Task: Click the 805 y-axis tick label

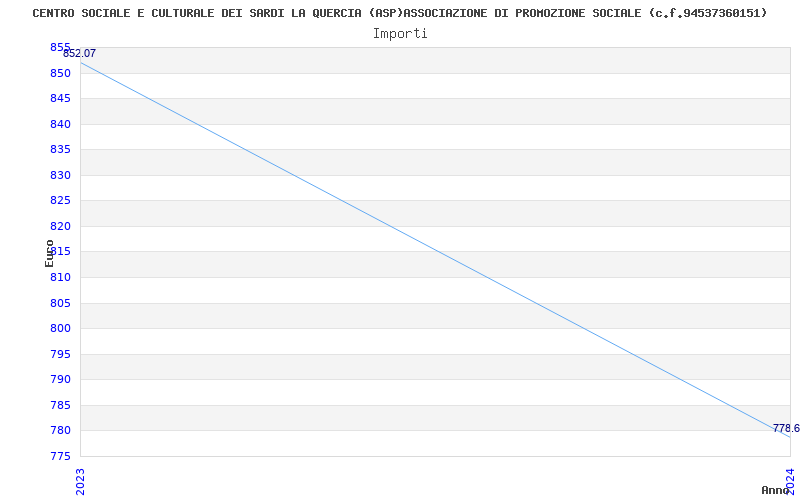Action: pos(60,303)
